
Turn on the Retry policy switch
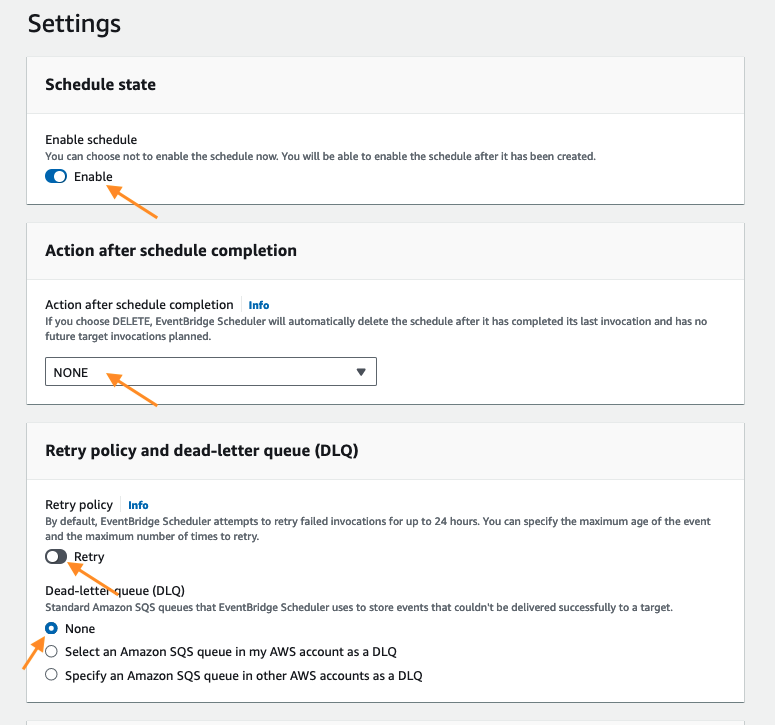(56, 557)
